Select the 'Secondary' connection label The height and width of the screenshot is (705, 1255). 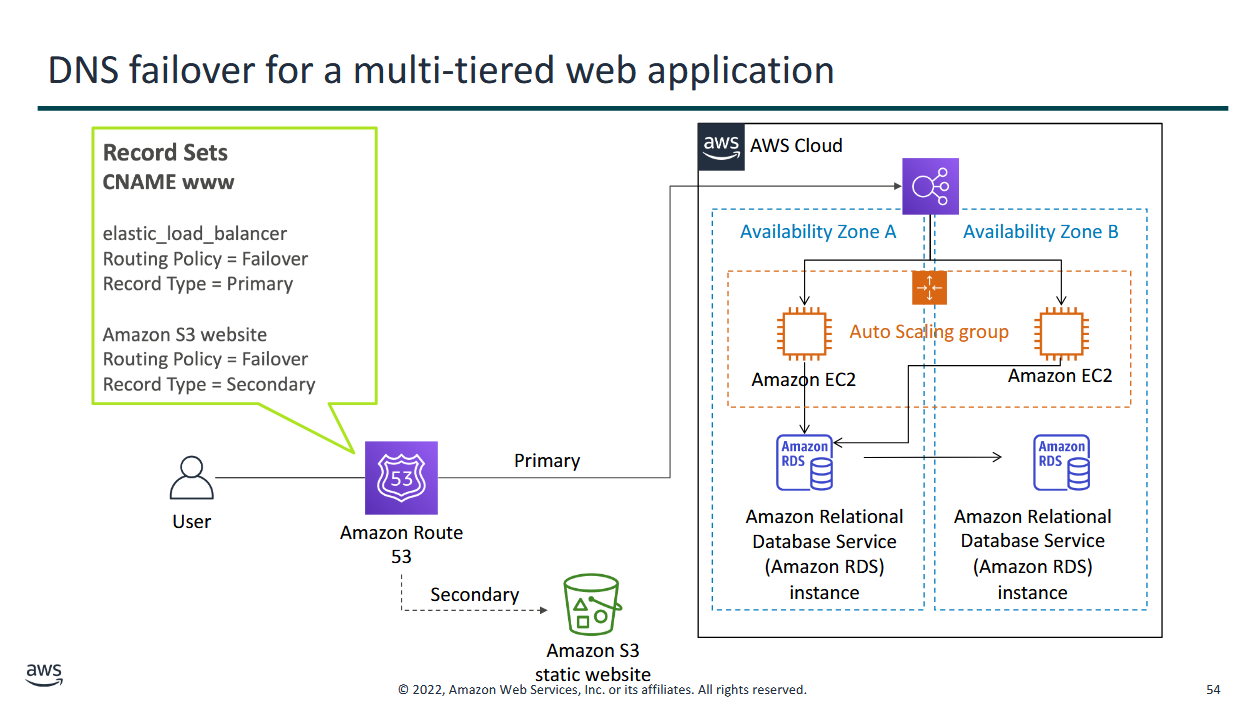click(474, 595)
